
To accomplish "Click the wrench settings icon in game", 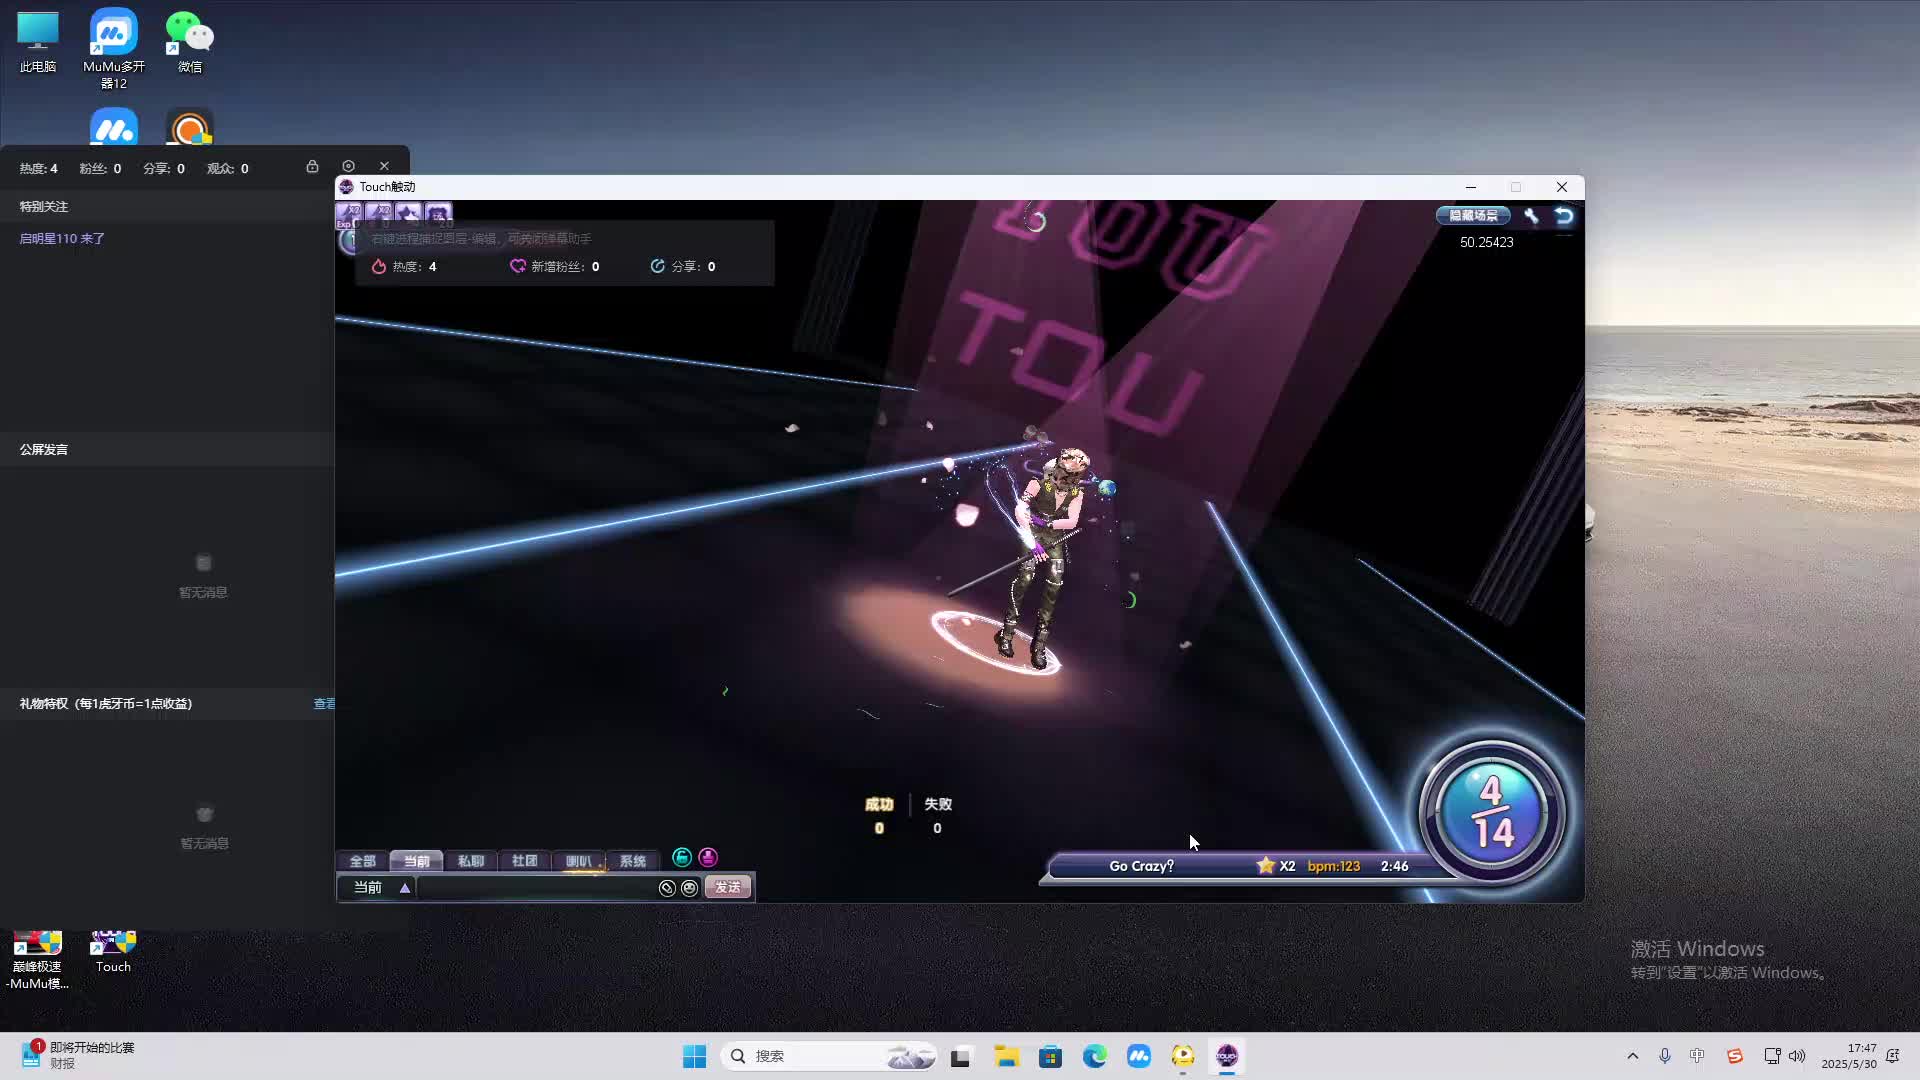I will pyautogui.click(x=1531, y=215).
